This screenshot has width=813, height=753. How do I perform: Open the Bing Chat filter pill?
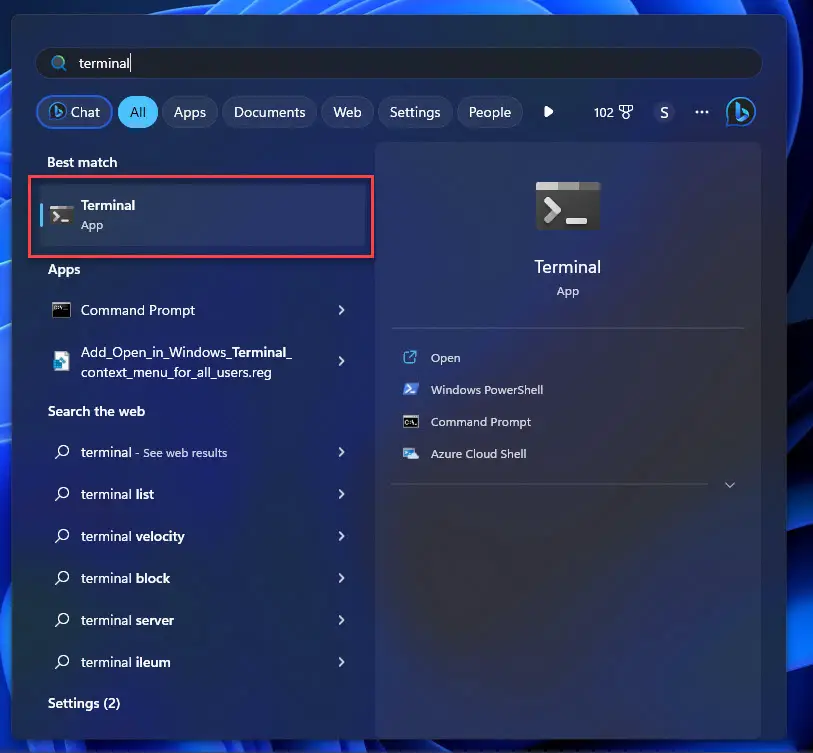click(74, 112)
